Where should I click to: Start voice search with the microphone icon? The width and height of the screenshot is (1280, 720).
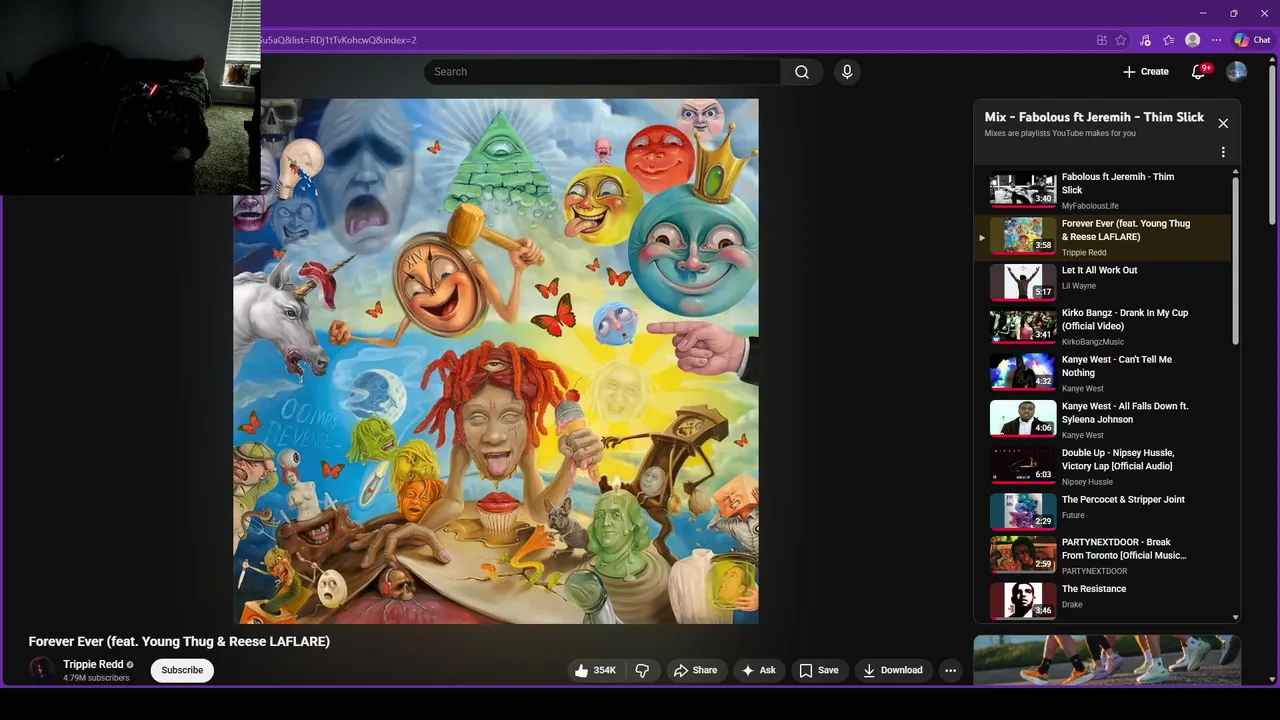tap(847, 72)
